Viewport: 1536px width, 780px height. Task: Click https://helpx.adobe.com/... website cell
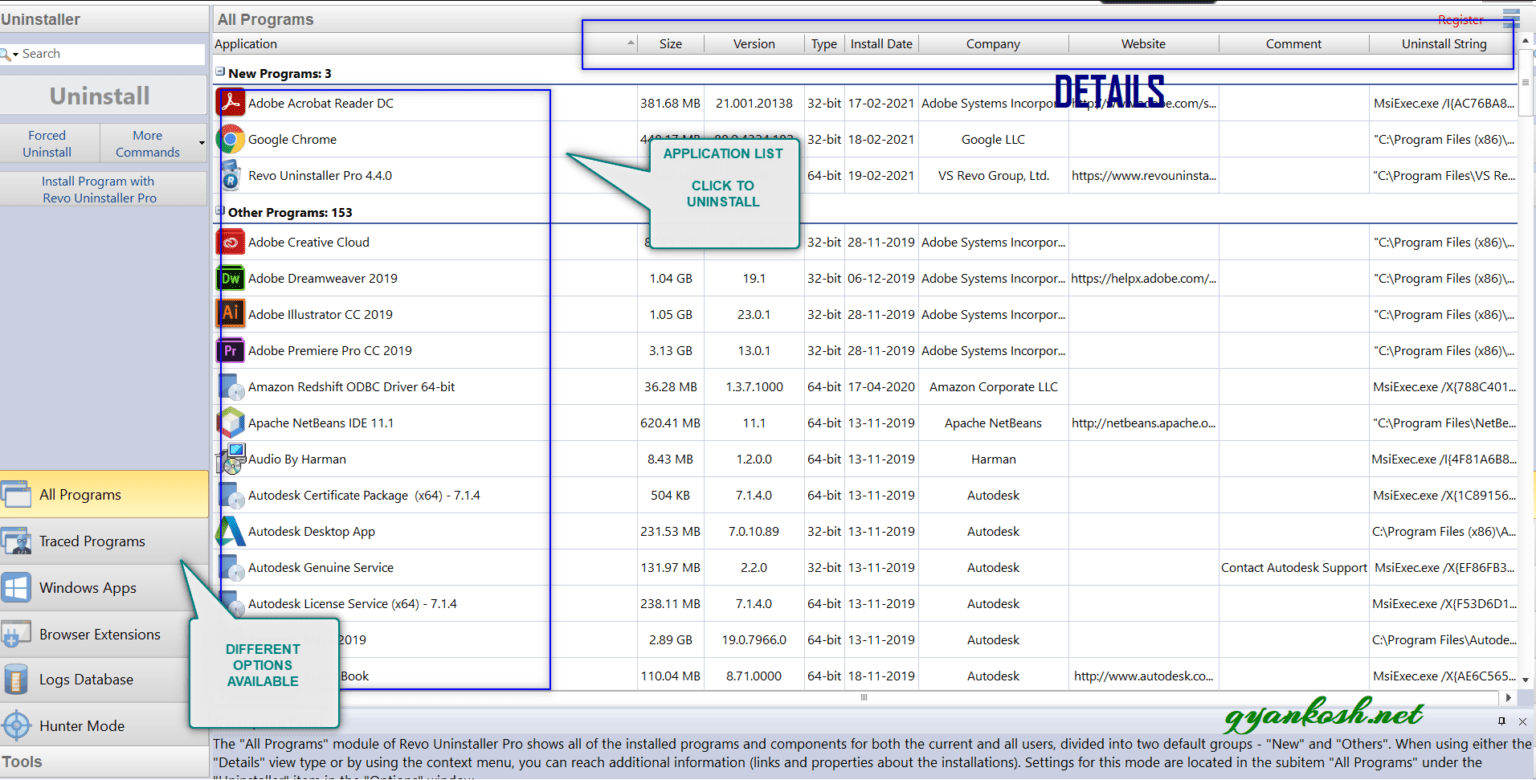pyautogui.click(x=1144, y=278)
